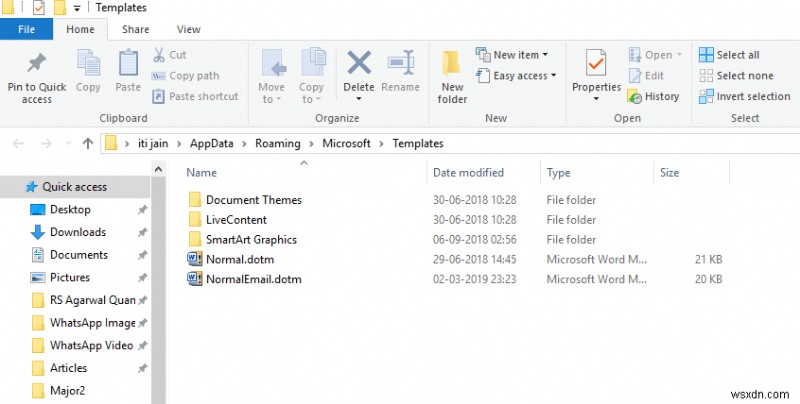Click the Delete icon in Organize group
Image resolution: width=800 pixels, height=404 pixels.
[x=359, y=64]
